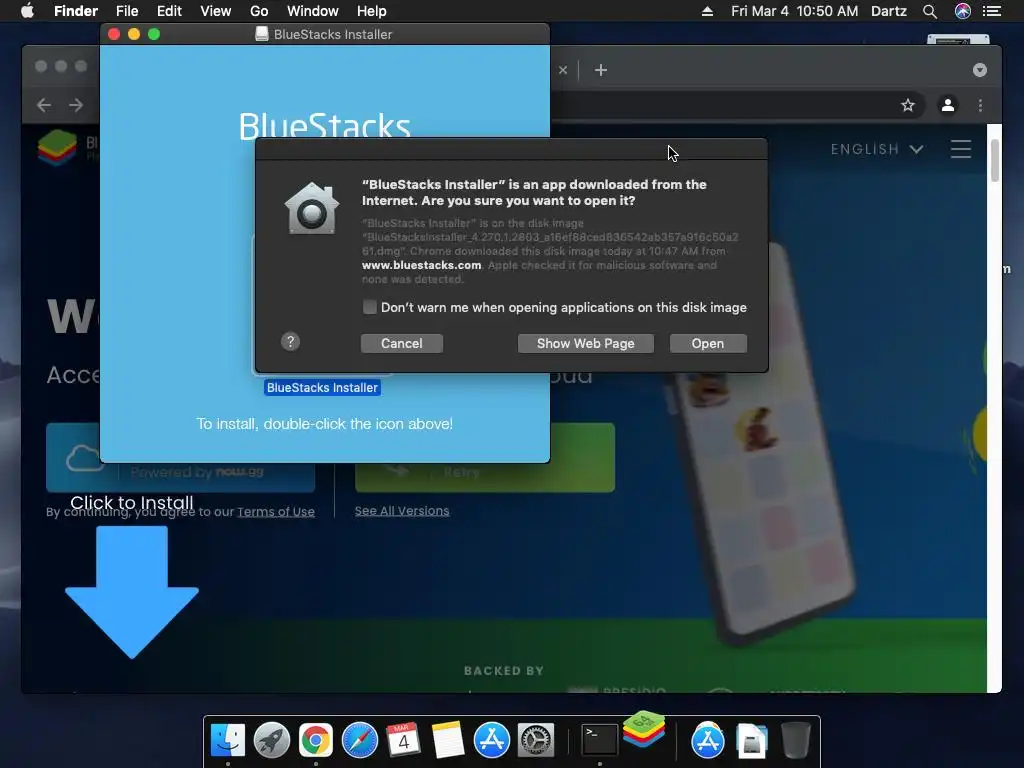
Task: Open System Preferences from the Dock
Action: [x=536, y=741]
